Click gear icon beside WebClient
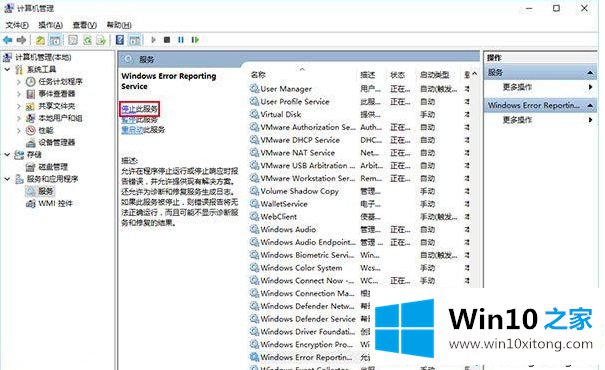This screenshot has width=605, height=370. click(254, 216)
